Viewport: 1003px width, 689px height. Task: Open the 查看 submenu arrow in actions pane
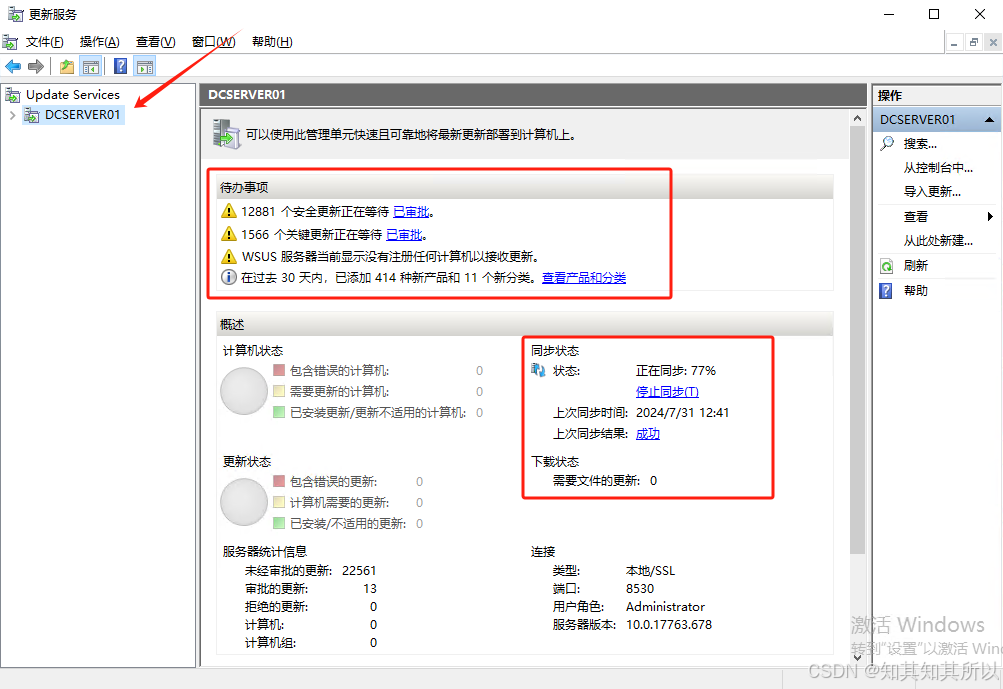(x=990, y=216)
